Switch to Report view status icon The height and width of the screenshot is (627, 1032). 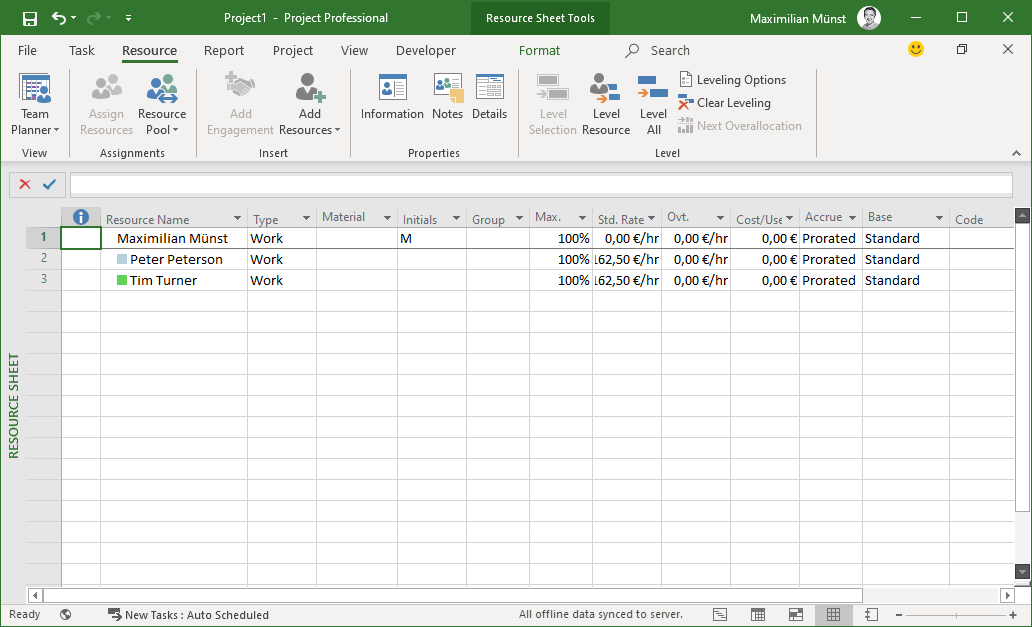(x=871, y=614)
